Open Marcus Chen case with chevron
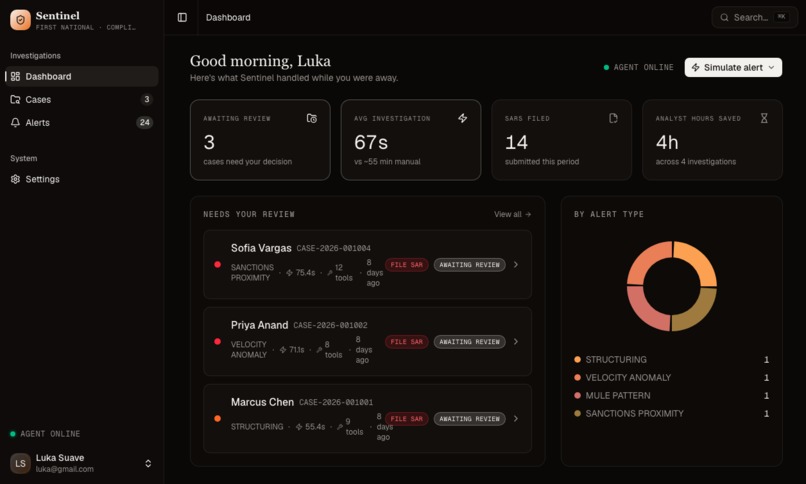 point(516,419)
